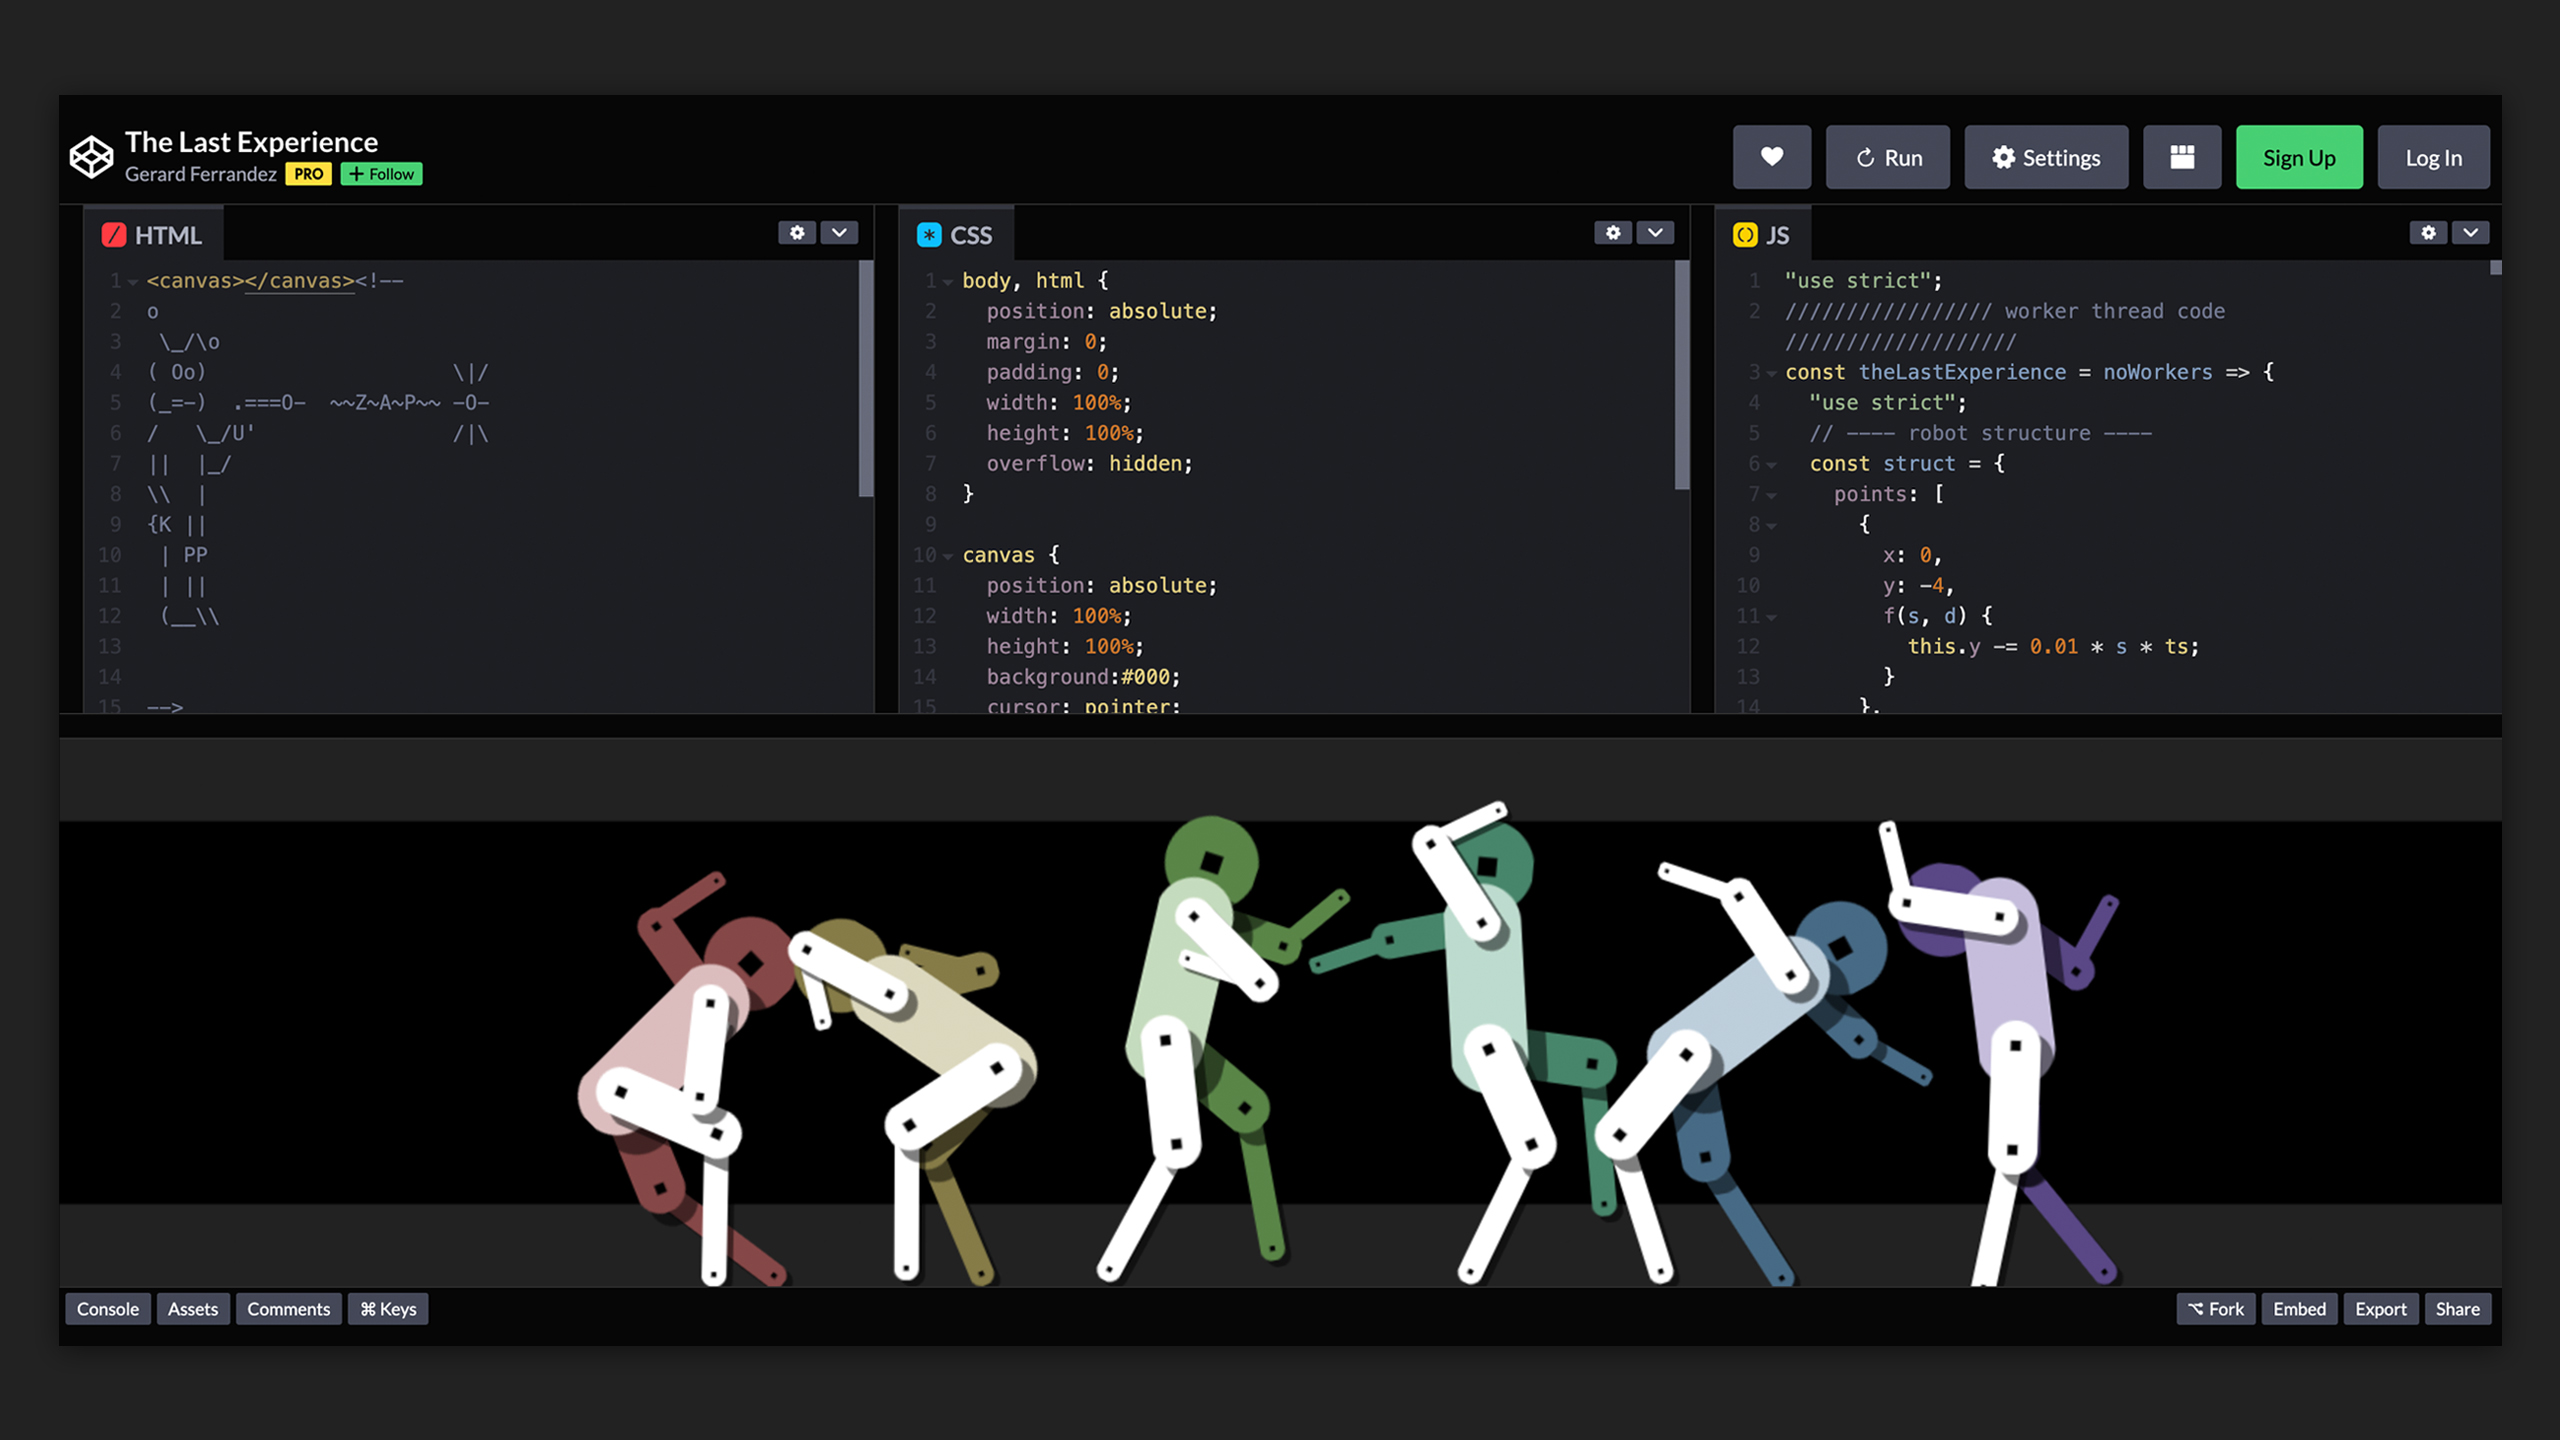The height and width of the screenshot is (1440, 2560).
Task: Toggle Follow for Gerard Ferrandez
Action: point(381,174)
